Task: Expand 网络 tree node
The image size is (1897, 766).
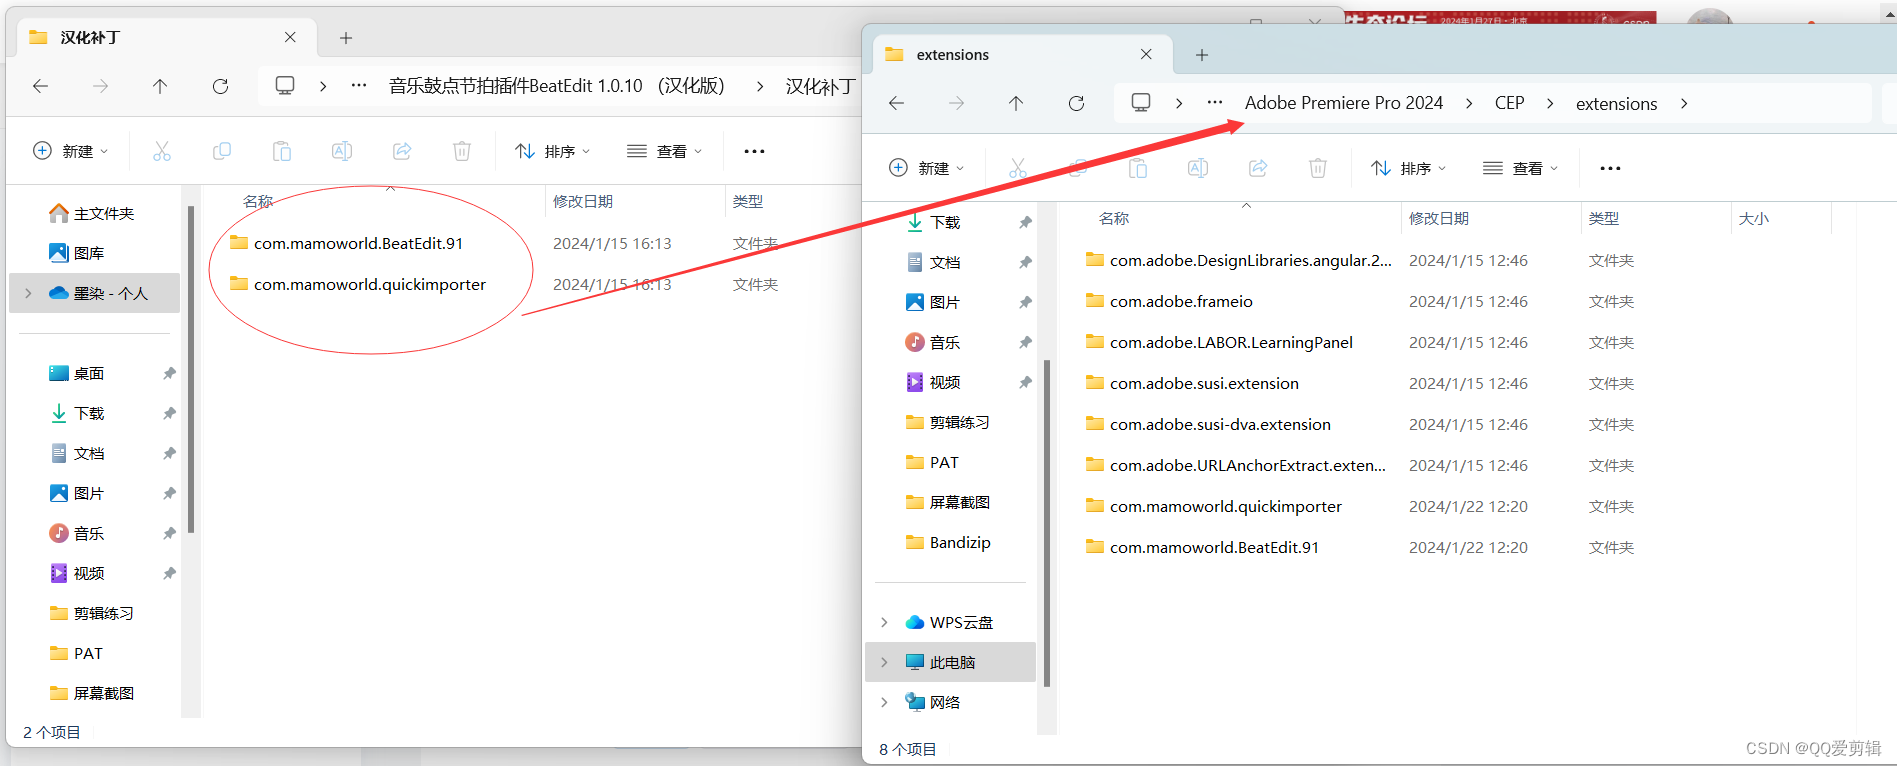Action: 884,702
